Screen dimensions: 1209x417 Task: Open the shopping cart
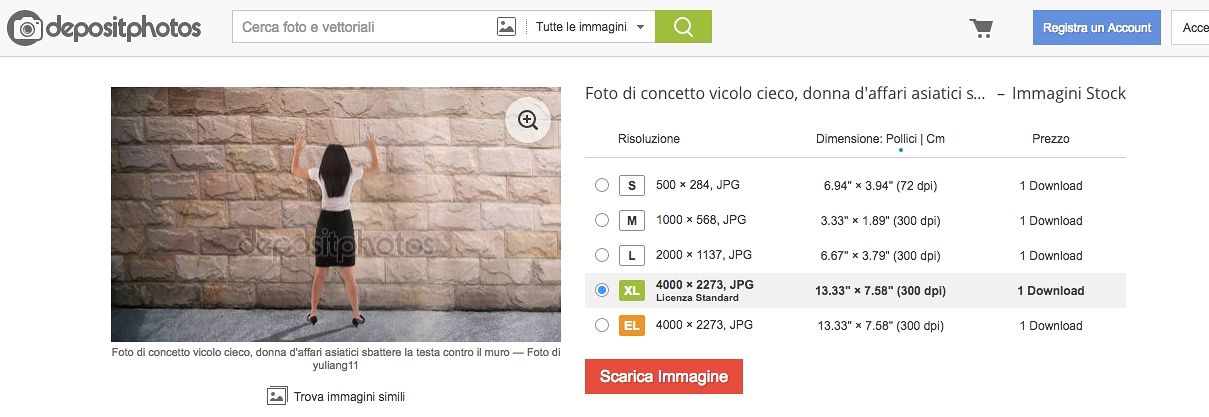click(x=981, y=28)
